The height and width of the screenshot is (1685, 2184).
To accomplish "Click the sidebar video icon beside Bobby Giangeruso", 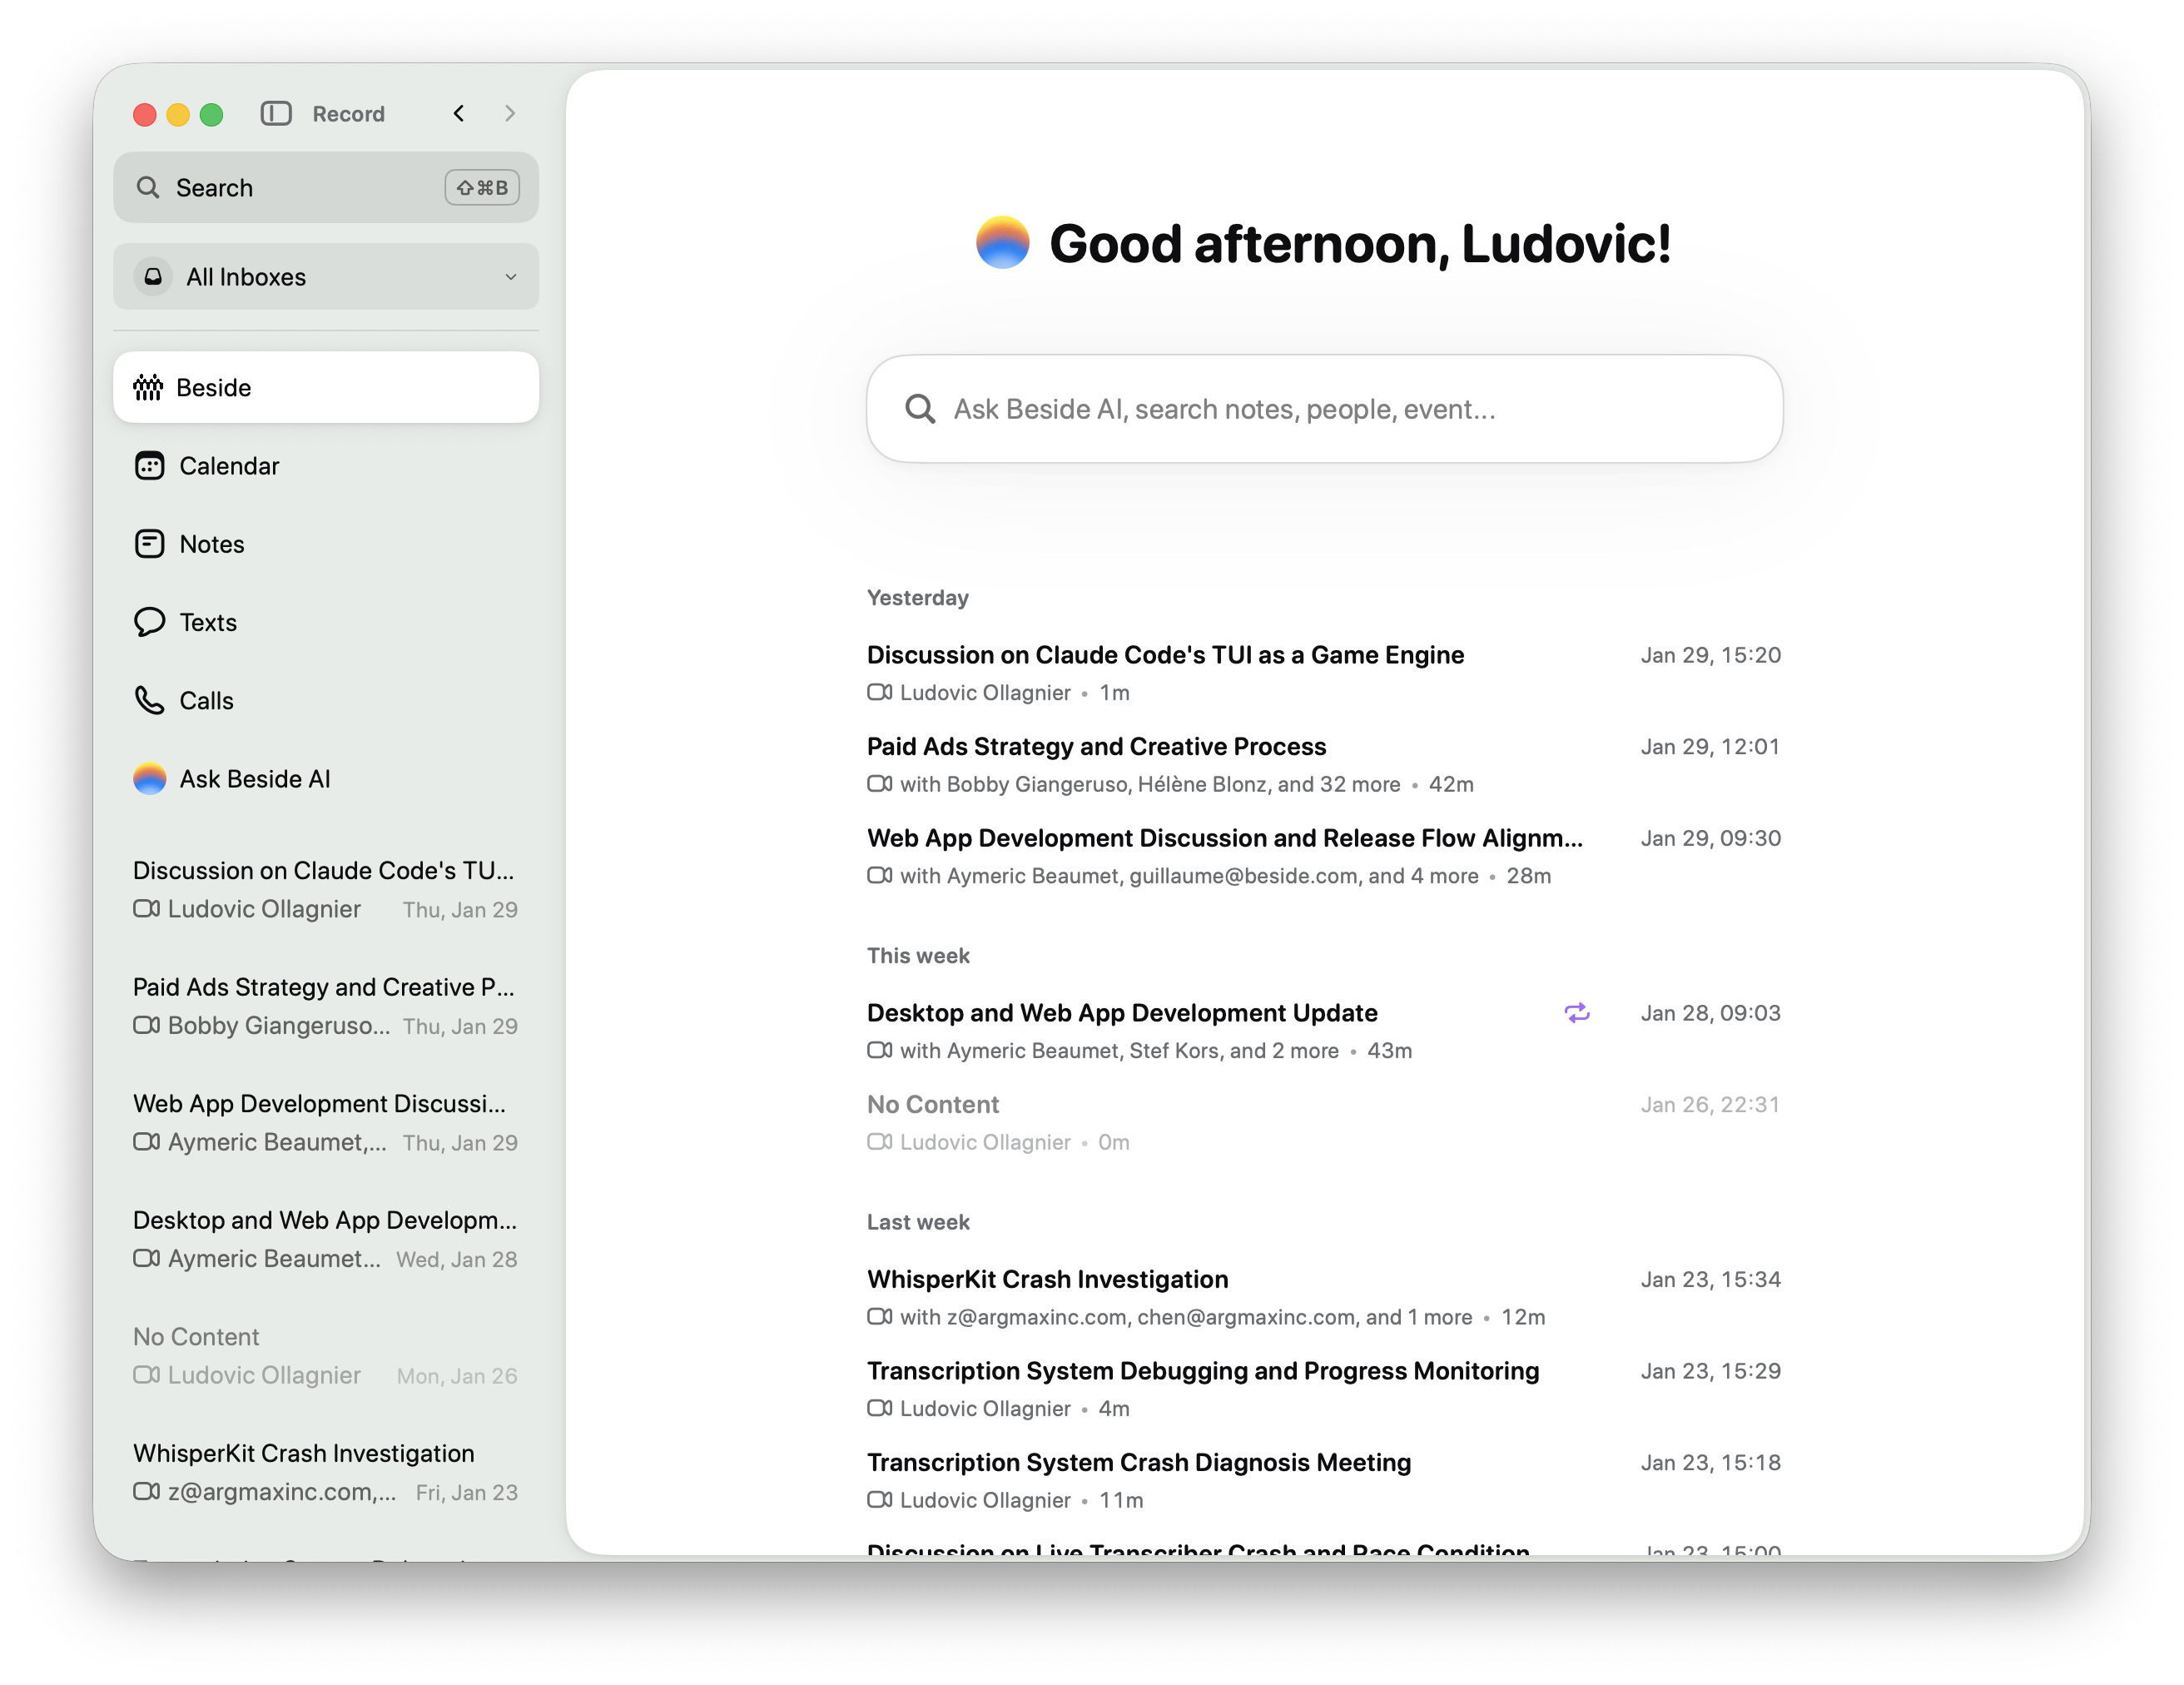I will [146, 1025].
